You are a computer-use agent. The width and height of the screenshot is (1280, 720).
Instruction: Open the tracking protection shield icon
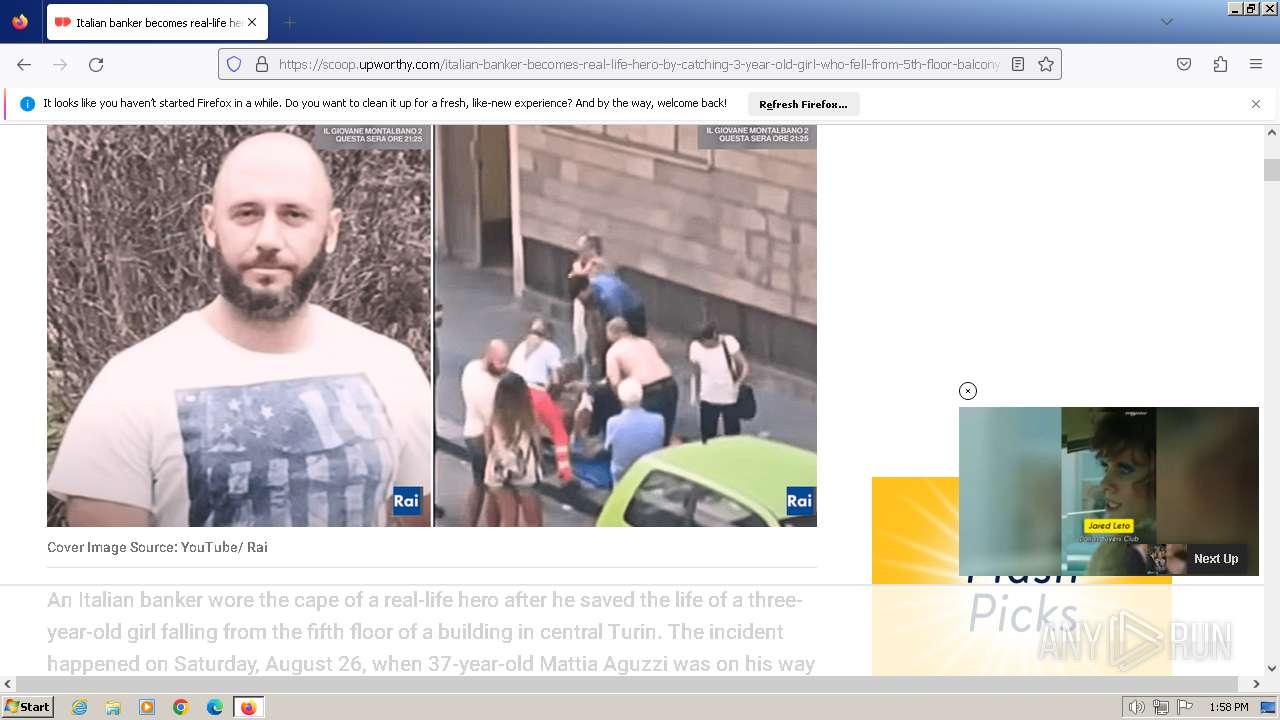click(x=234, y=64)
